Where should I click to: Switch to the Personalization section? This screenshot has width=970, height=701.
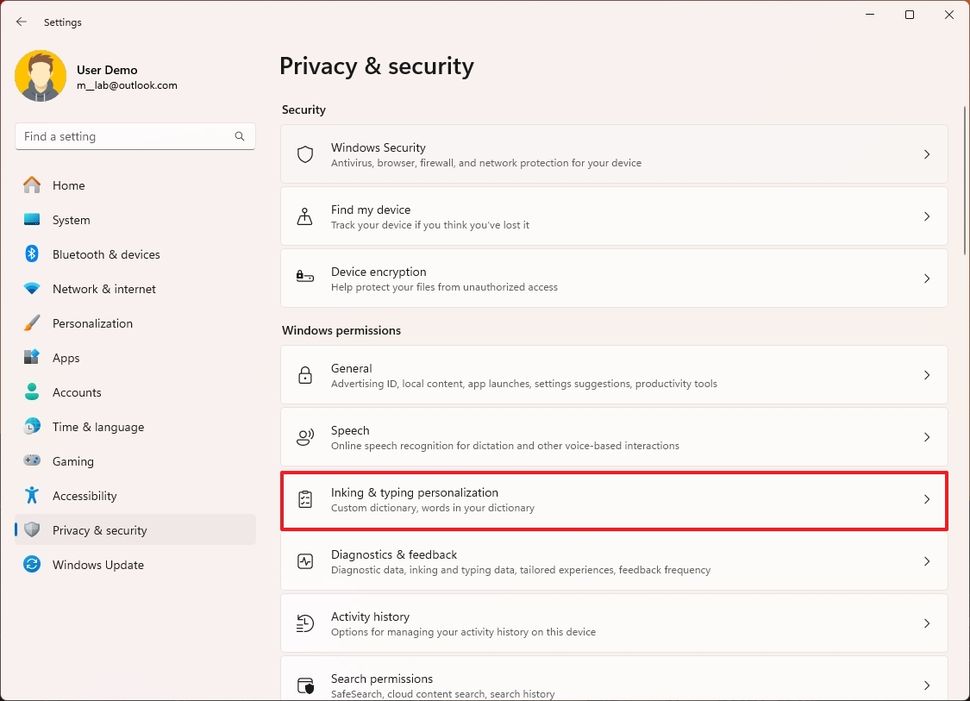point(91,323)
